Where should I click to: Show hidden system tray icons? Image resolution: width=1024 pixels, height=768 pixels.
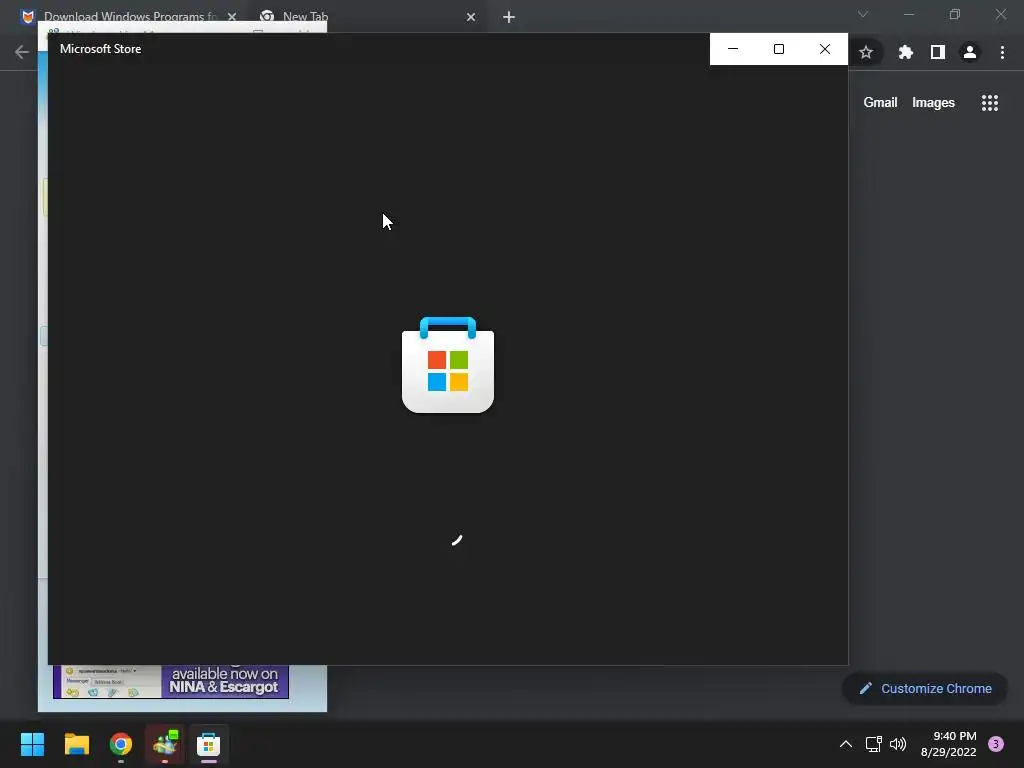click(x=846, y=744)
